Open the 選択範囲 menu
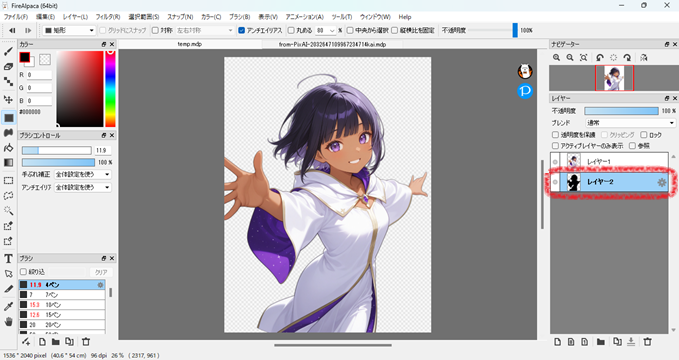 tap(144, 17)
